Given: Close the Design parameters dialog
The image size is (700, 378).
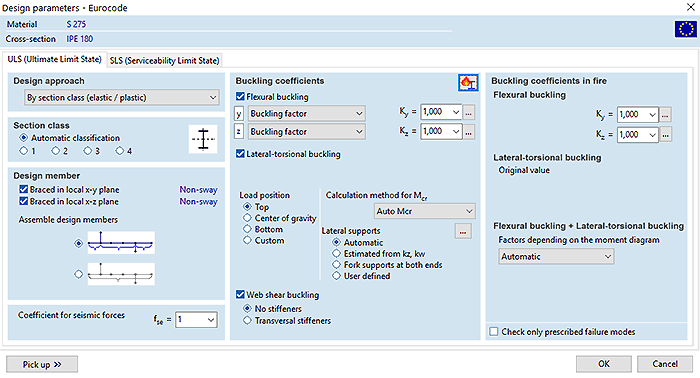Looking at the screenshot, I should click(x=690, y=7).
